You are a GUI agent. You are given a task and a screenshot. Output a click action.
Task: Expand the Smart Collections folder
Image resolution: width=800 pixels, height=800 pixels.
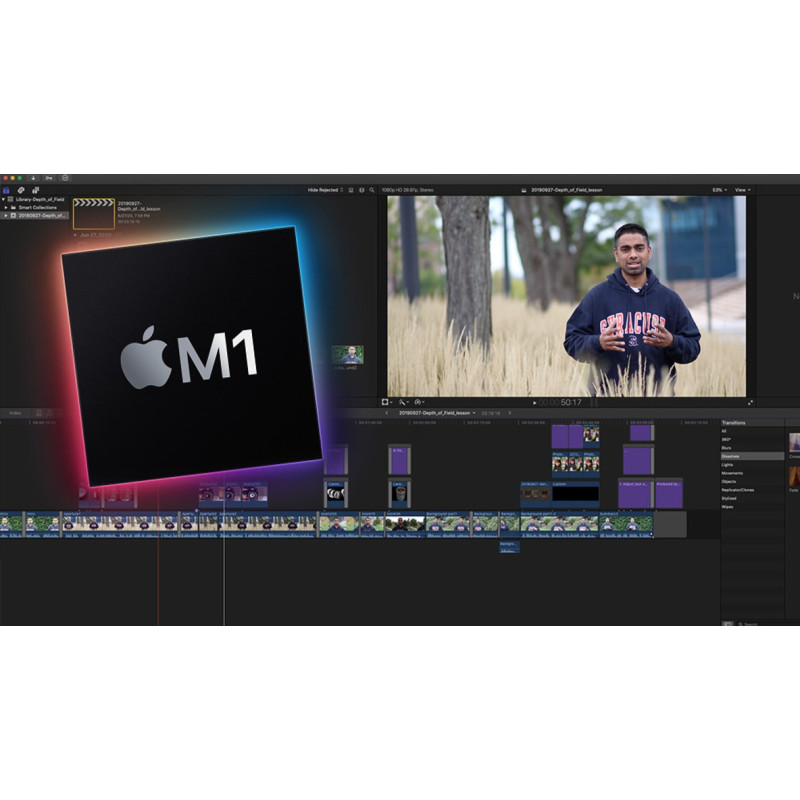5,207
